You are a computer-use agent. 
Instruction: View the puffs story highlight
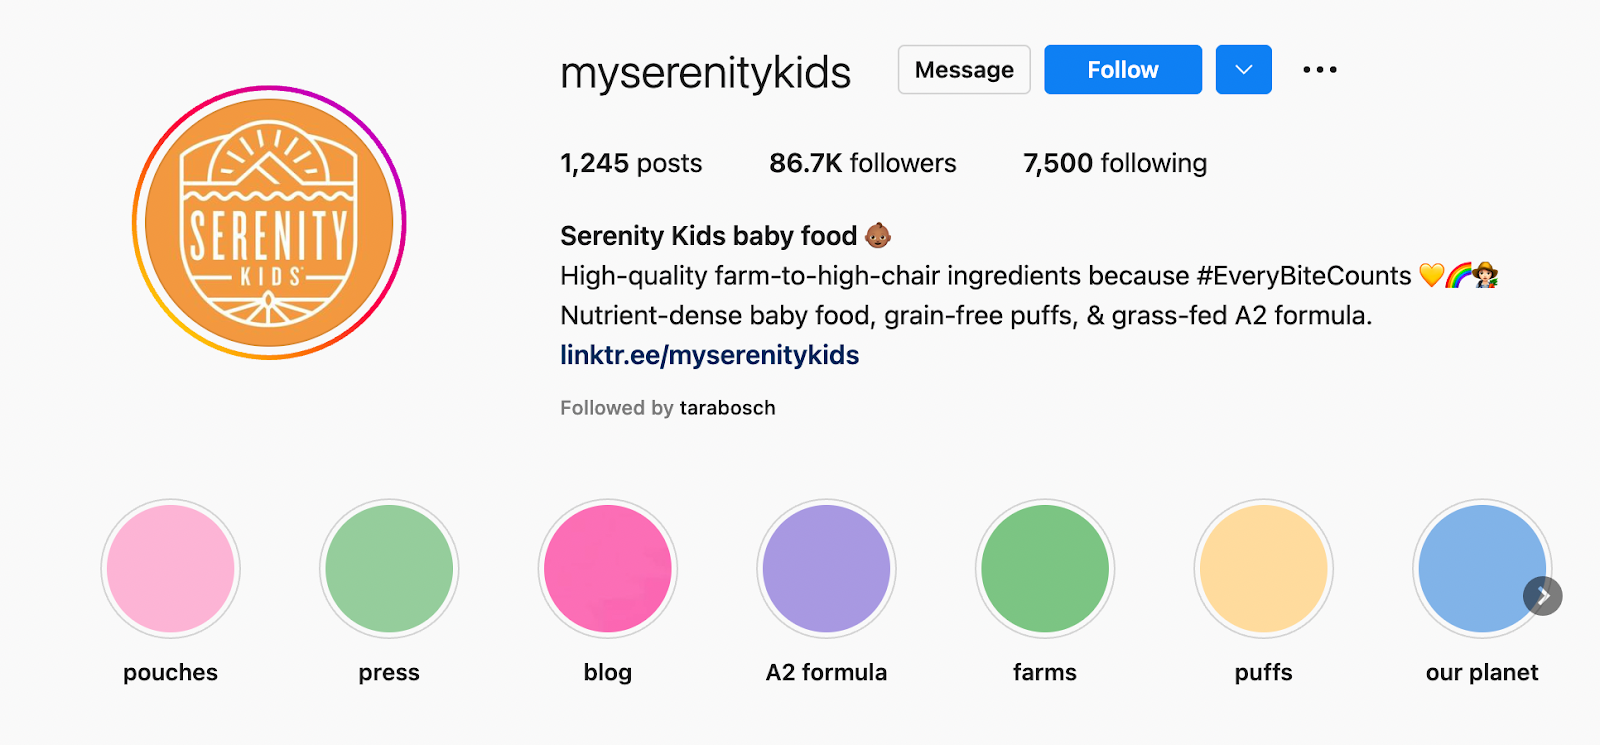click(x=1263, y=568)
